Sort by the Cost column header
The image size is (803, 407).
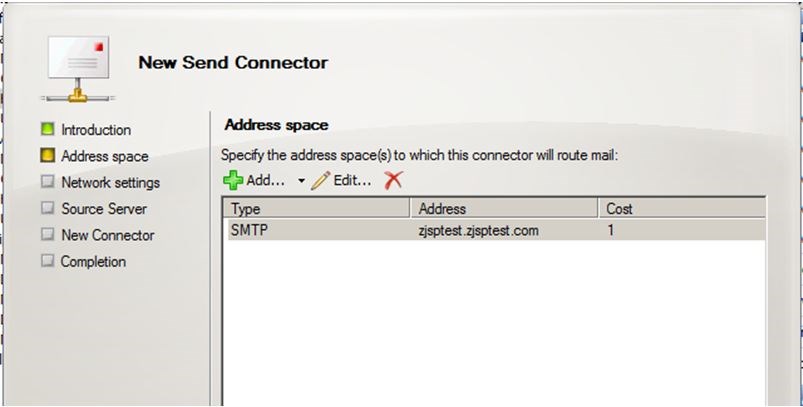(x=682, y=209)
